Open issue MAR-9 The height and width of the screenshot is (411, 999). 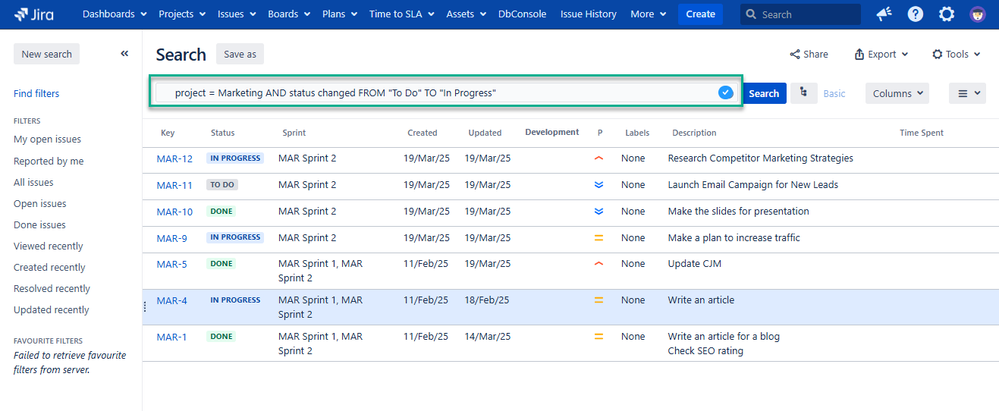pos(172,238)
